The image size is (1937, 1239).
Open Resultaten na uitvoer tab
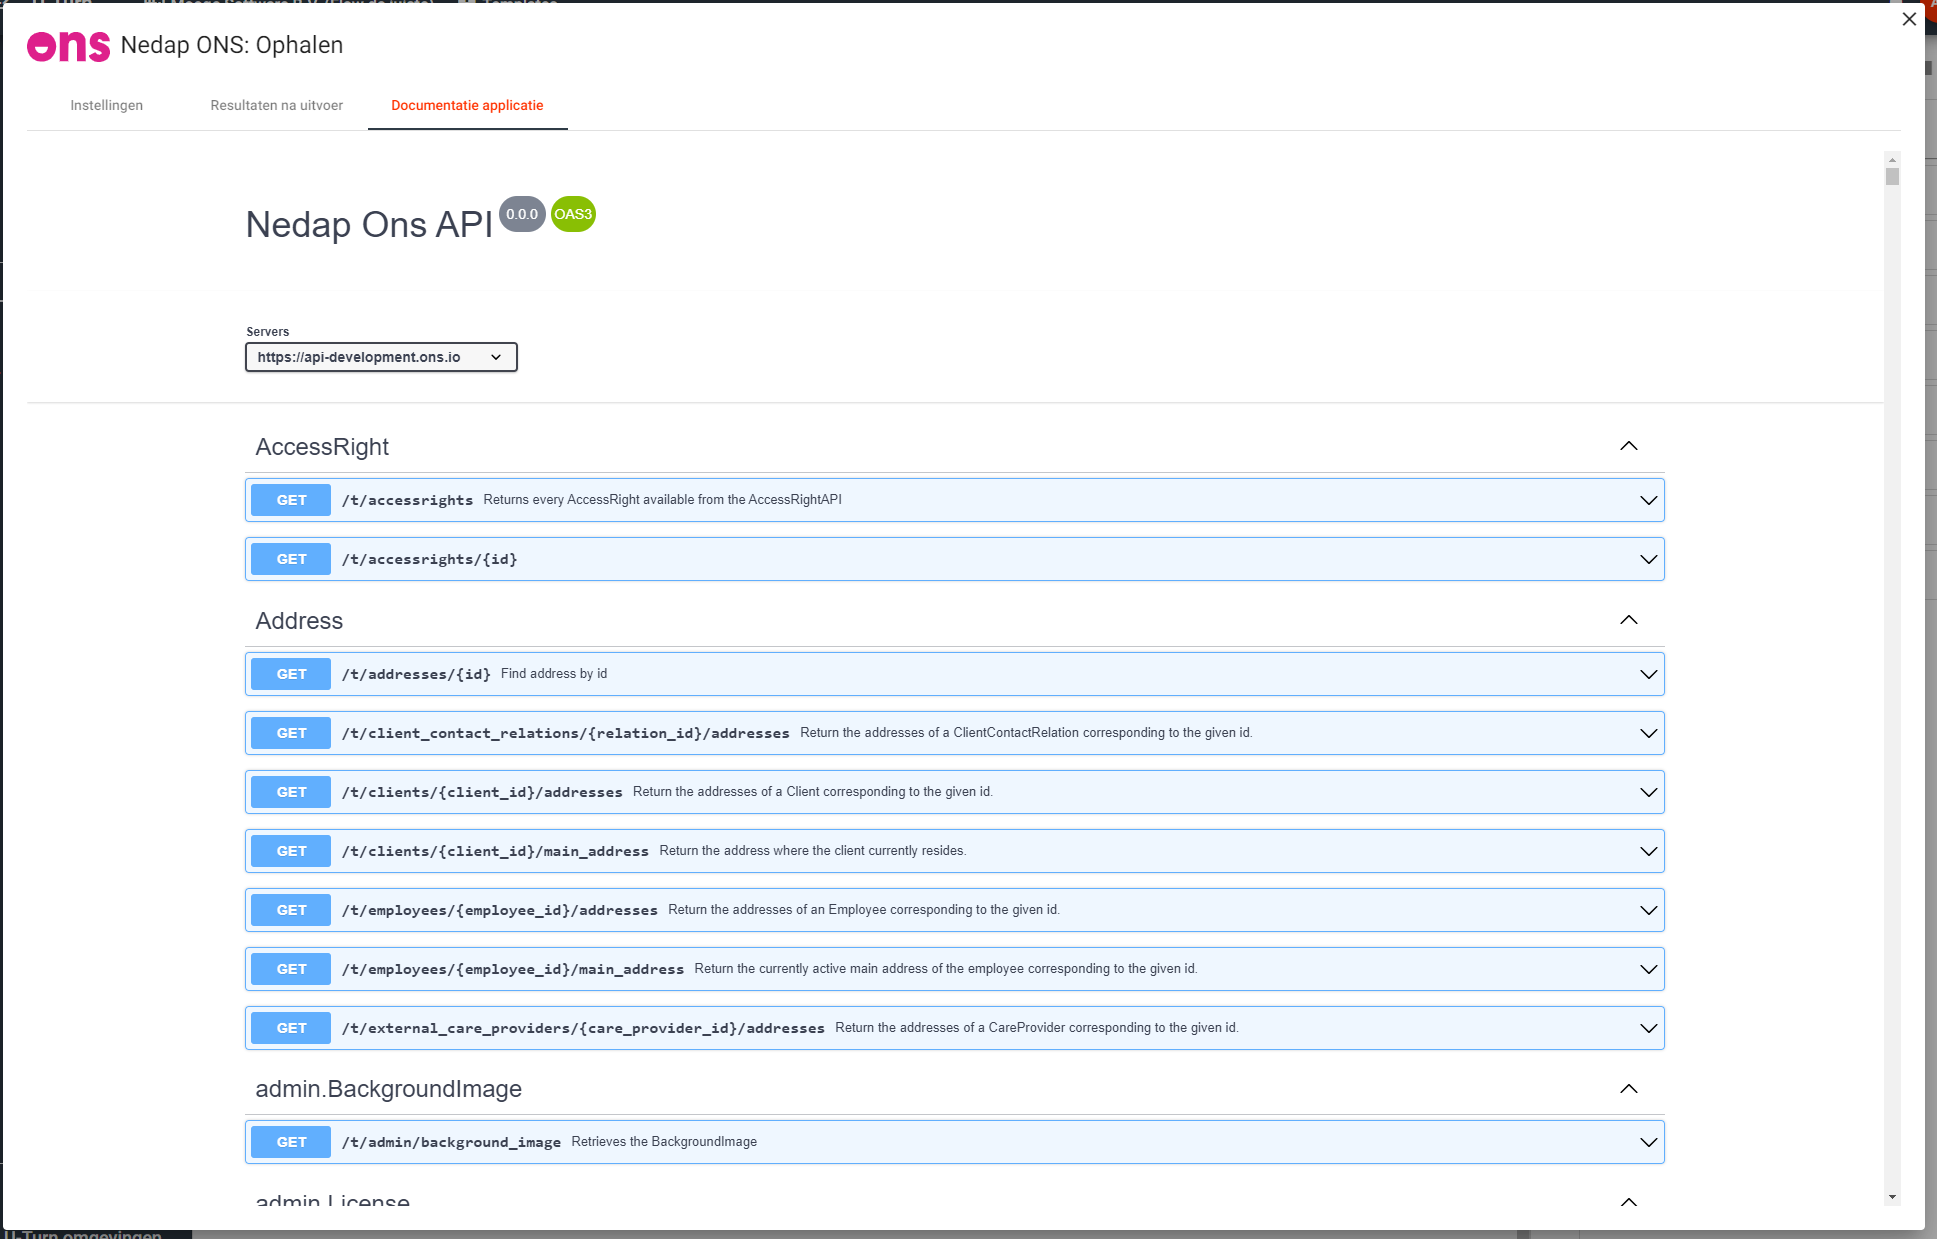(x=276, y=105)
